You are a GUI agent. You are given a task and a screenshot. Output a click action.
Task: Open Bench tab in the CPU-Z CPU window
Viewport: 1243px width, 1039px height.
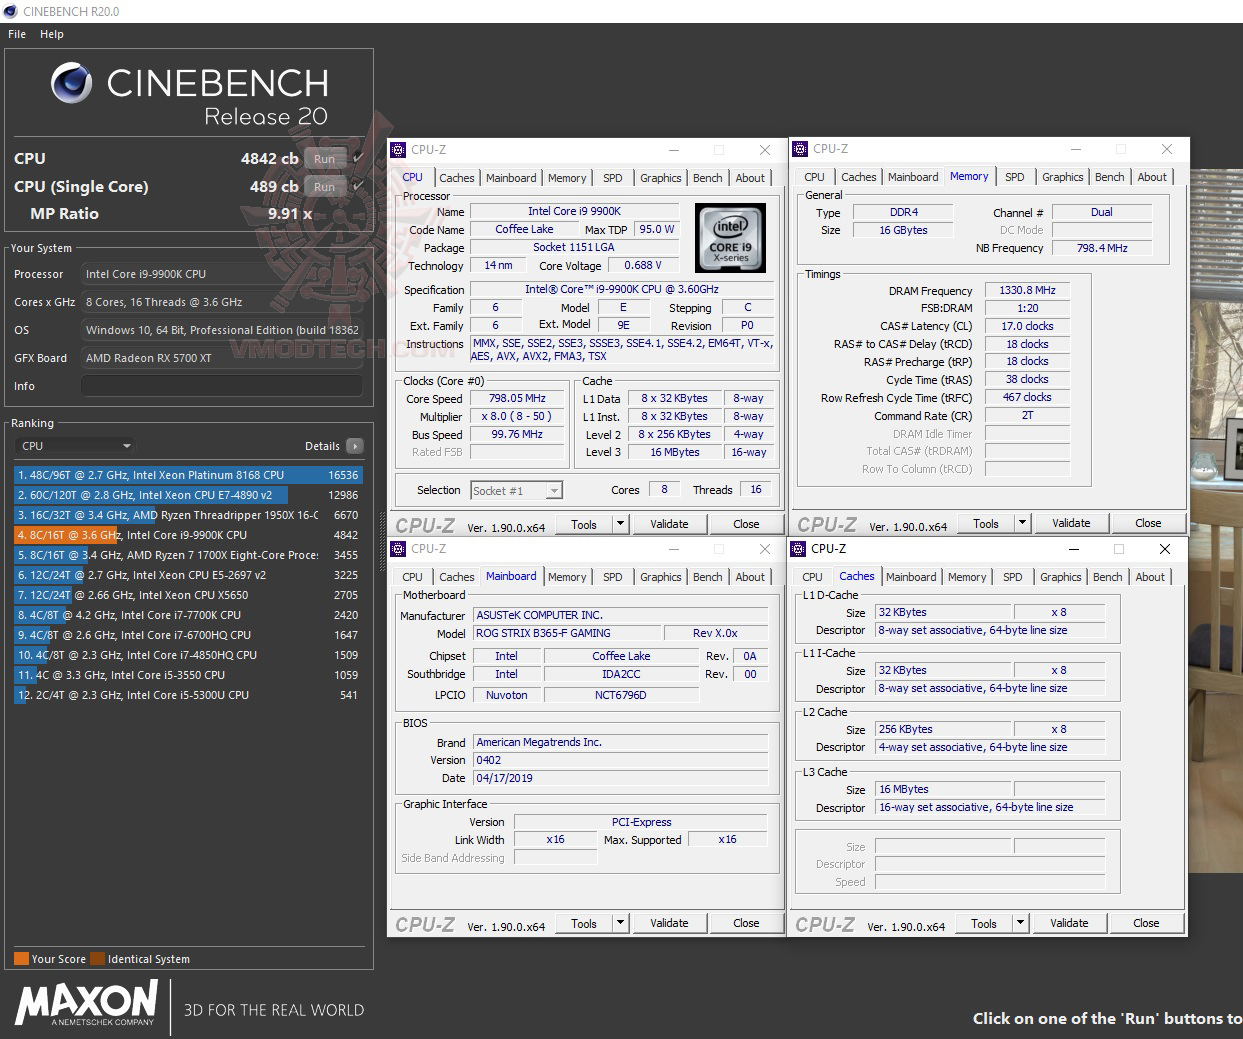pos(708,178)
